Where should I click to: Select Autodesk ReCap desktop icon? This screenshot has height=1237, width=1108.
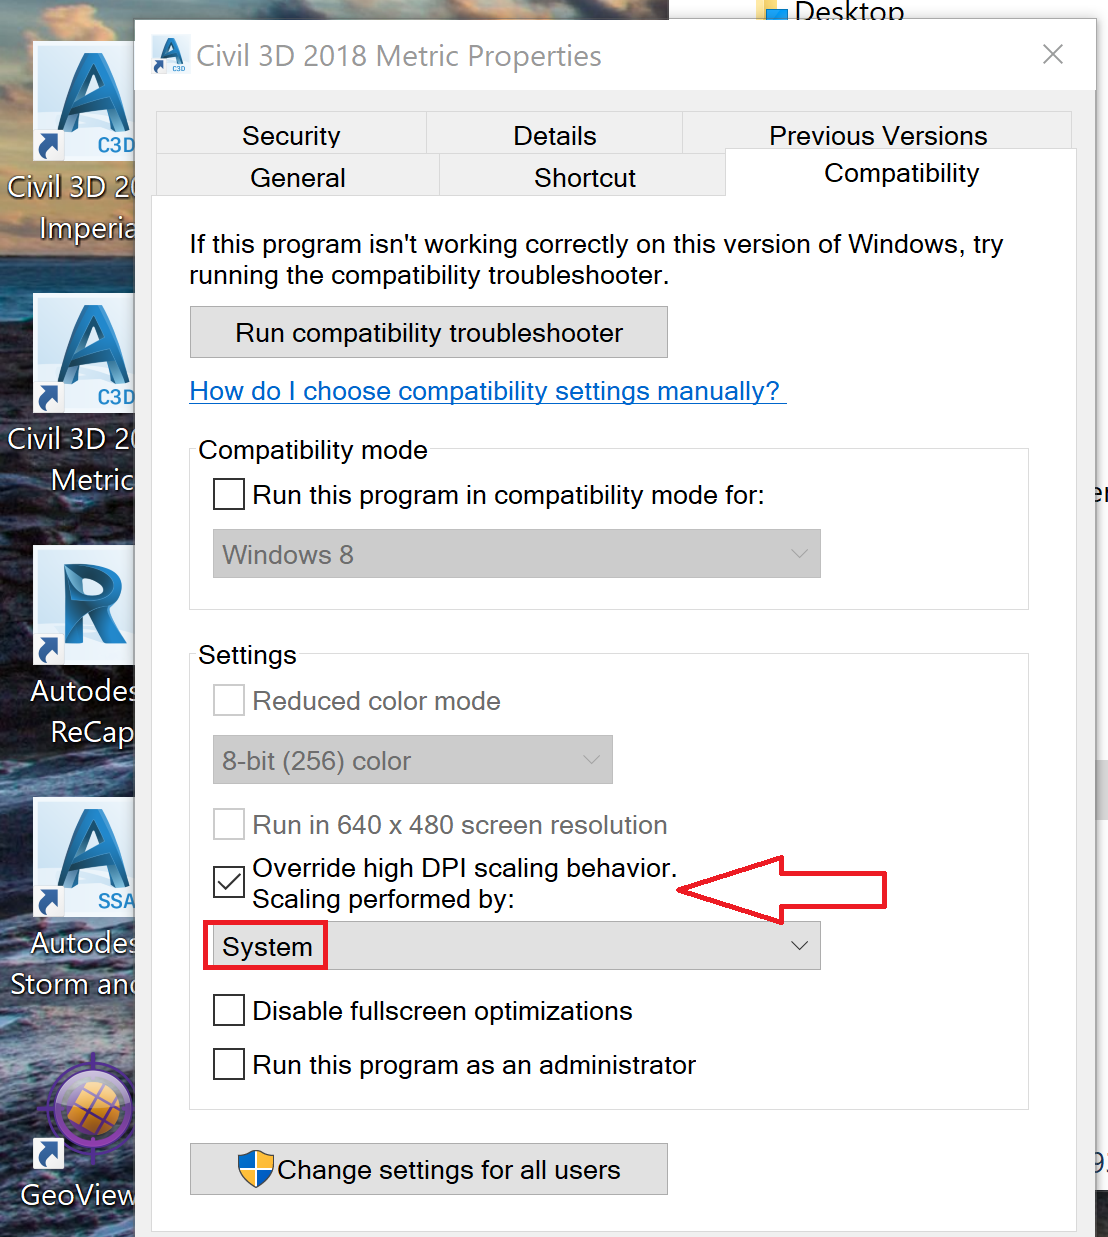tap(84, 606)
